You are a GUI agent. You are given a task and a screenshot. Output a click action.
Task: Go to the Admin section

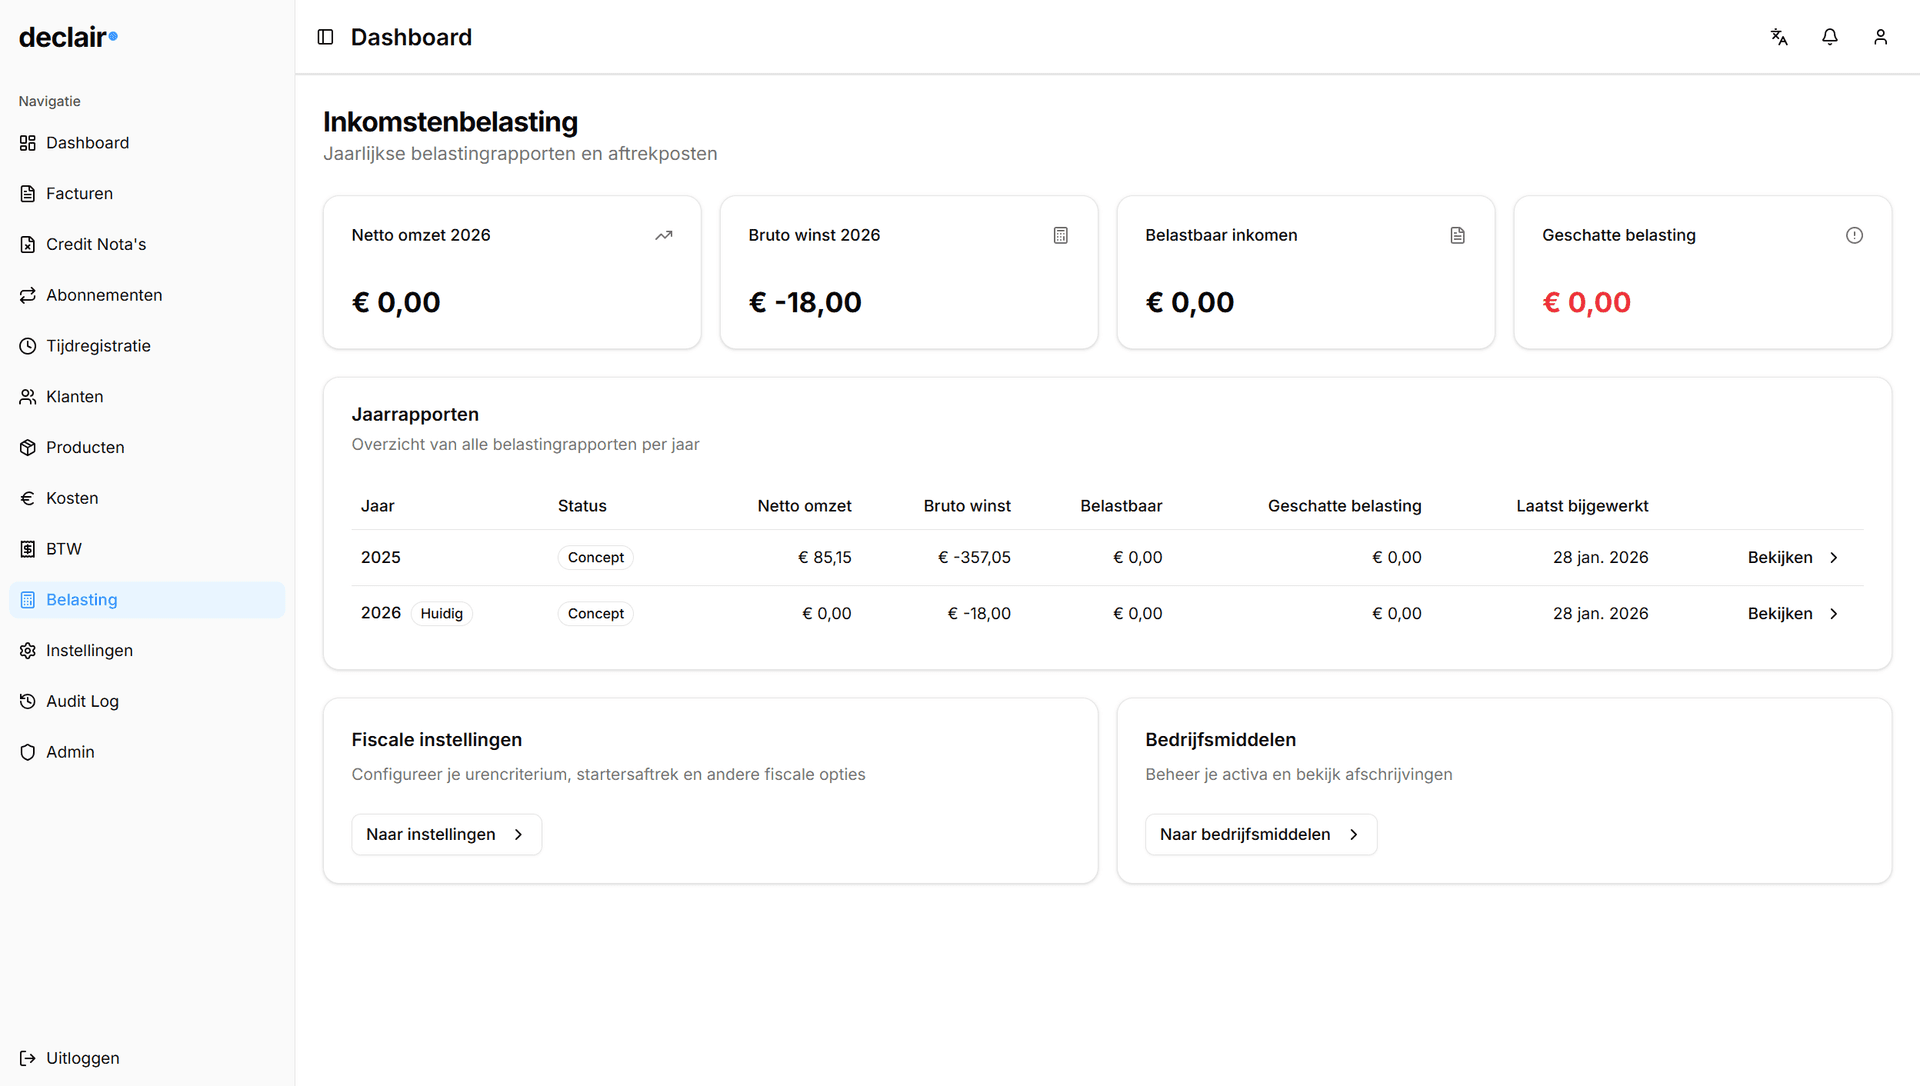147,753
